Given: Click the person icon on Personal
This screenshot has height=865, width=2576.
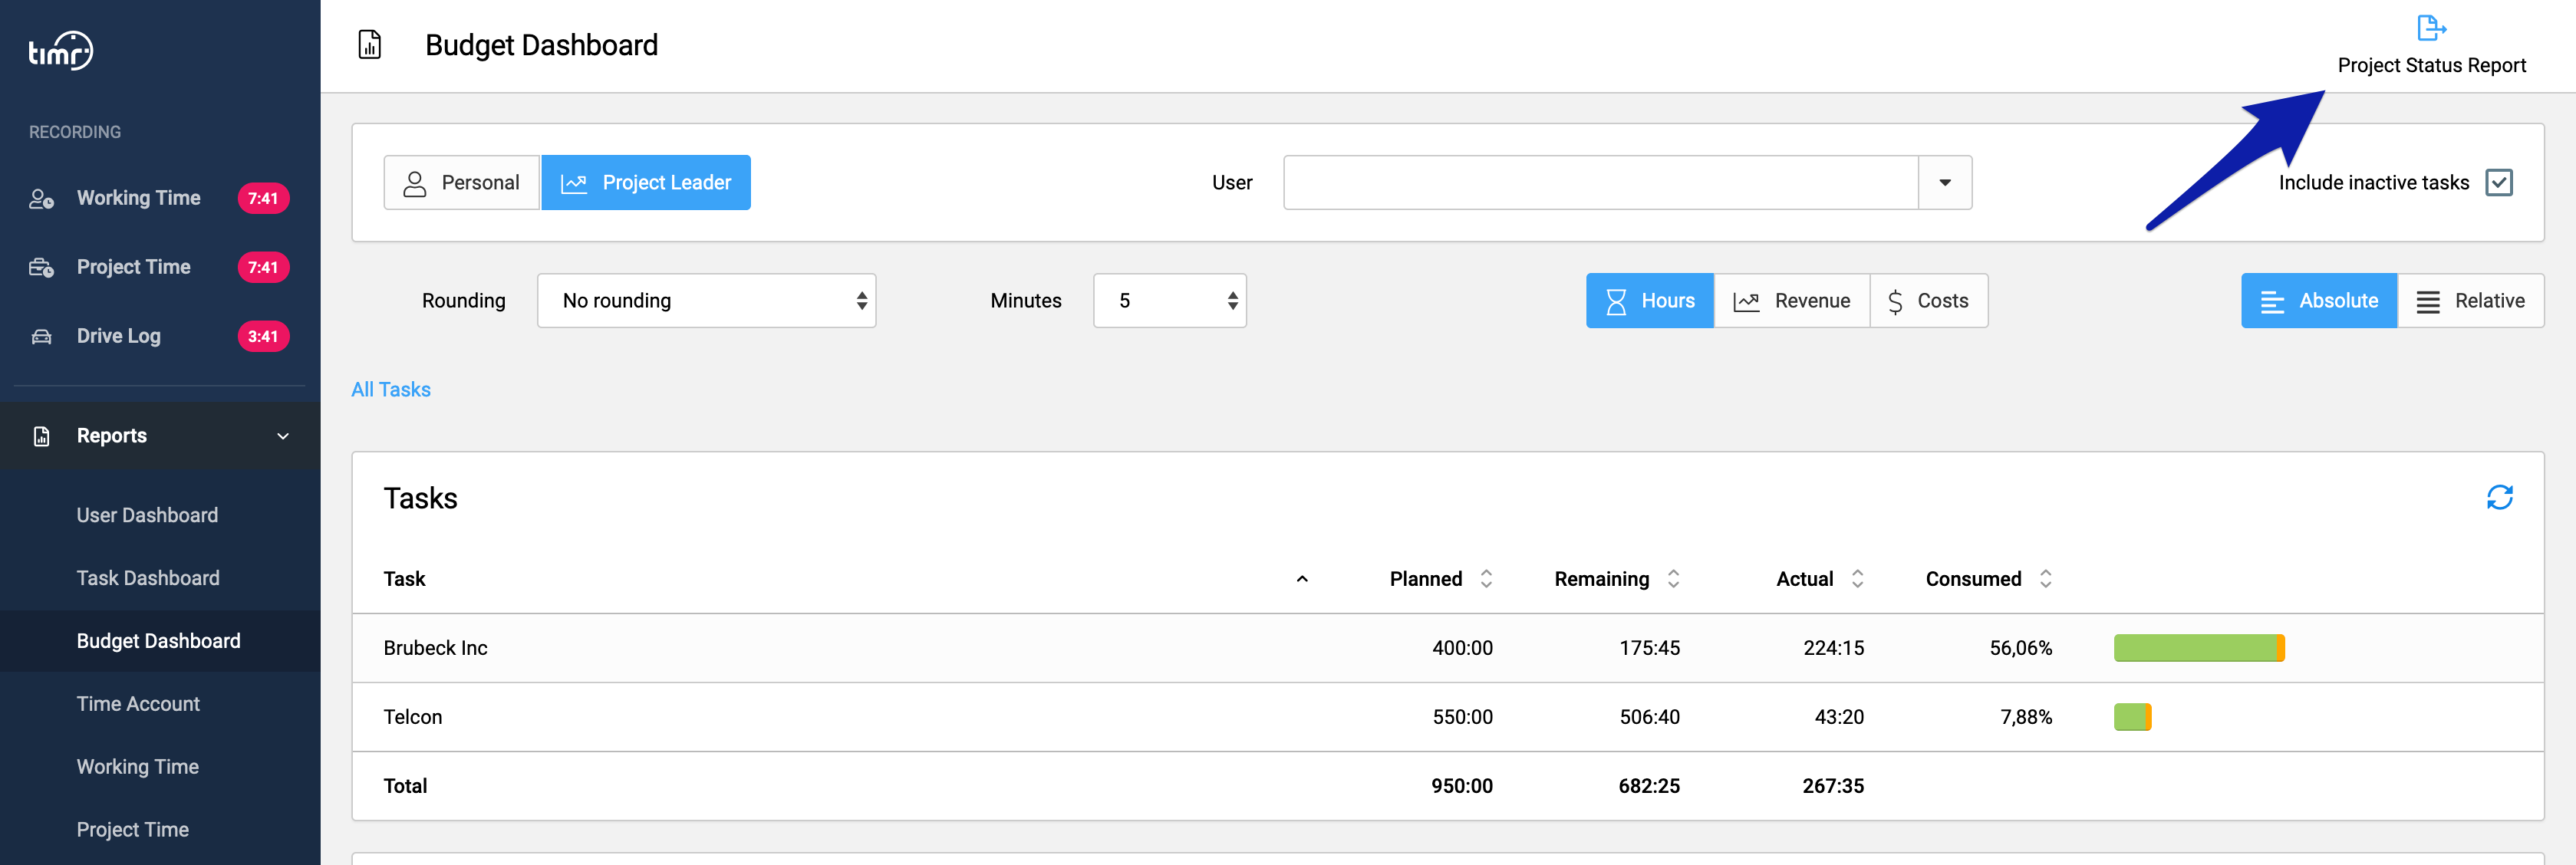Looking at the screenshot, I should click(x=414, y=183).
